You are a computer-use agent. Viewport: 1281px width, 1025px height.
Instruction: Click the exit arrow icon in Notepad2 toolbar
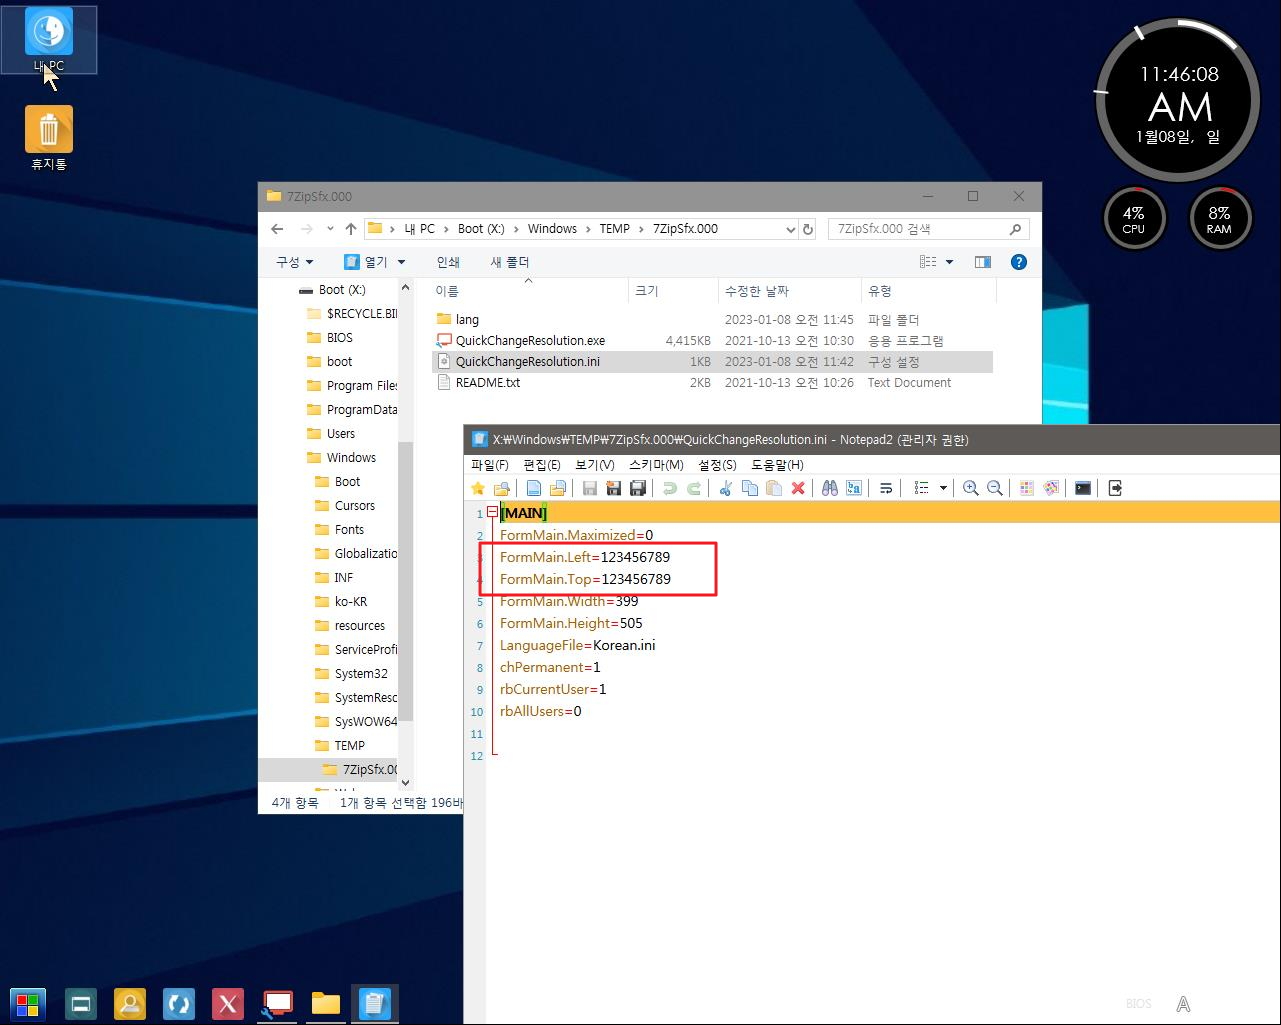[1115, 488]
